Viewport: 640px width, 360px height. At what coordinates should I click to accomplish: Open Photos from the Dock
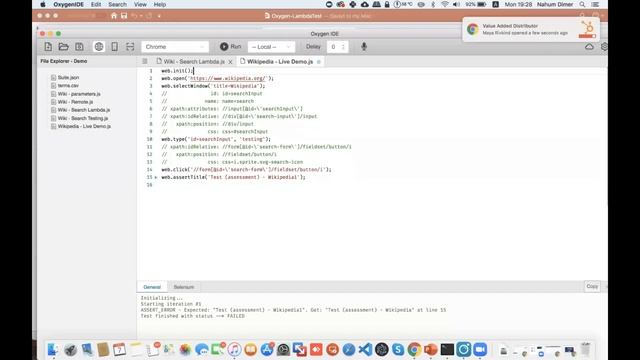point(185,349)
